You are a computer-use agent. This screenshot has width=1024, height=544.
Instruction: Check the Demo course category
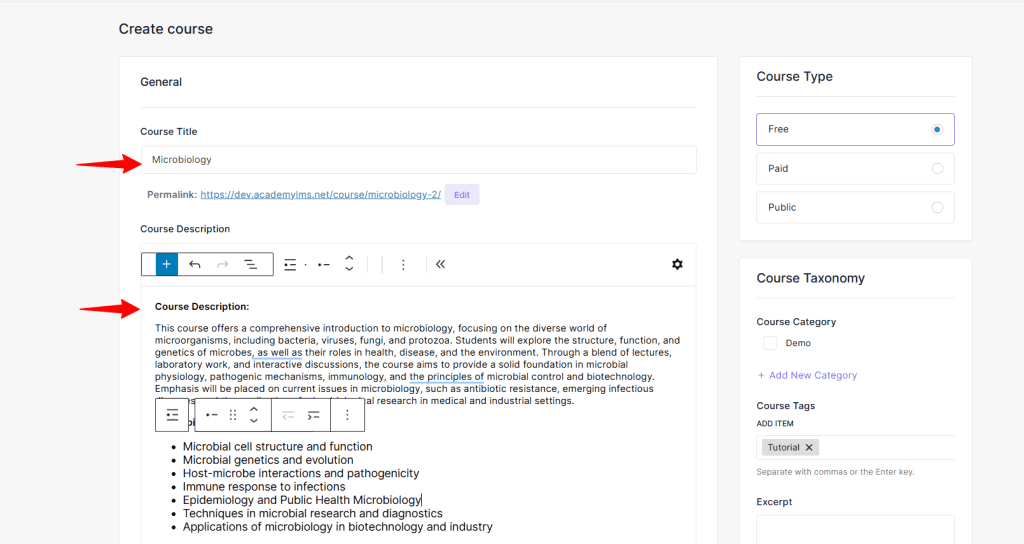coord(770,343)
